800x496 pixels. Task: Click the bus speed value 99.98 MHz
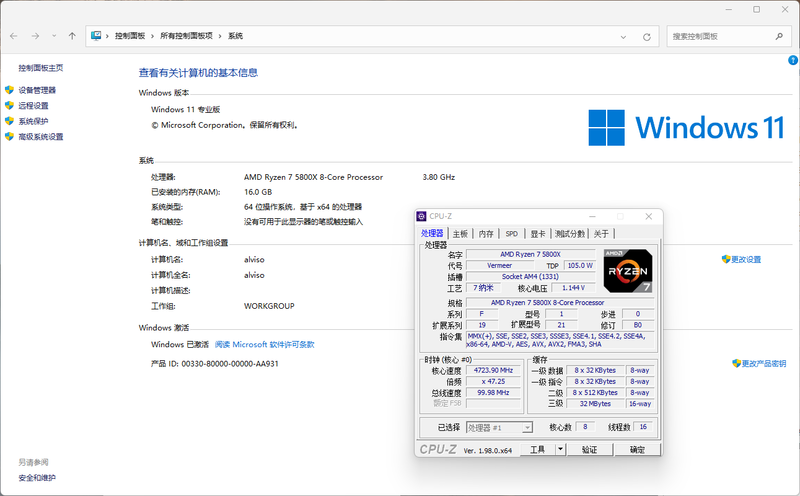click(x=493, y=393)
